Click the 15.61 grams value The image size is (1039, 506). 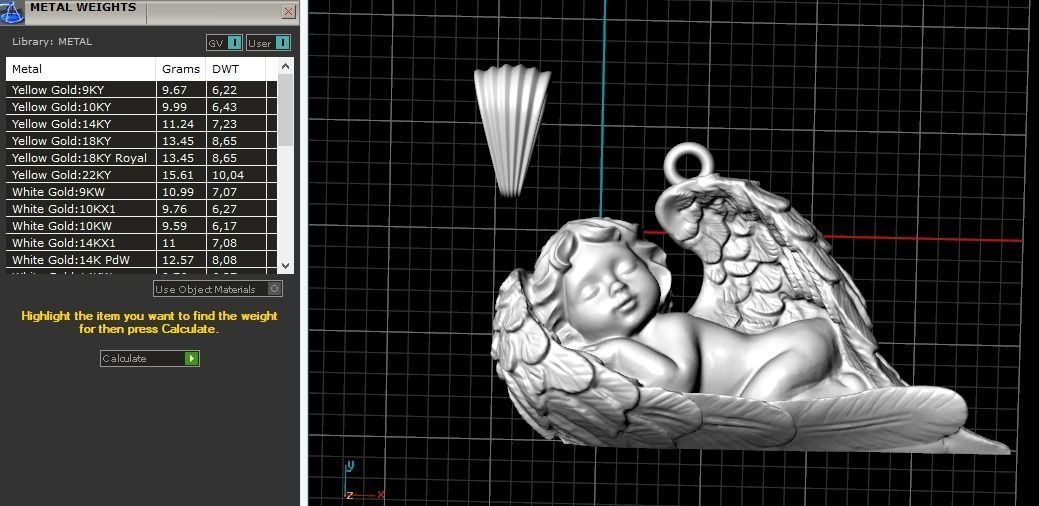(x=176, y=175)
